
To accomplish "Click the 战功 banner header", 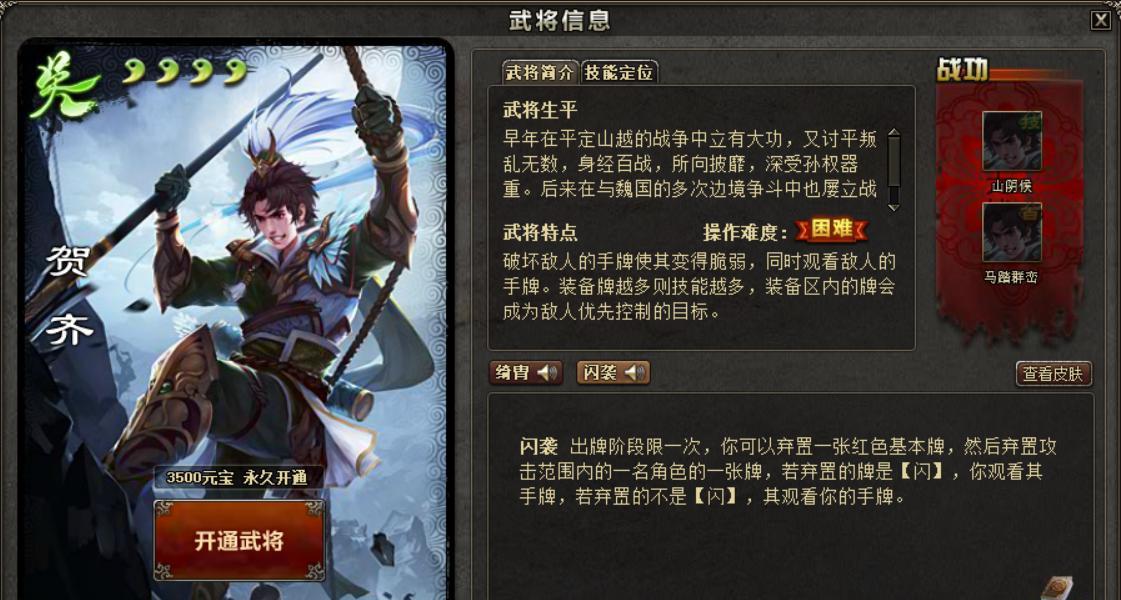I will point(963,69).
